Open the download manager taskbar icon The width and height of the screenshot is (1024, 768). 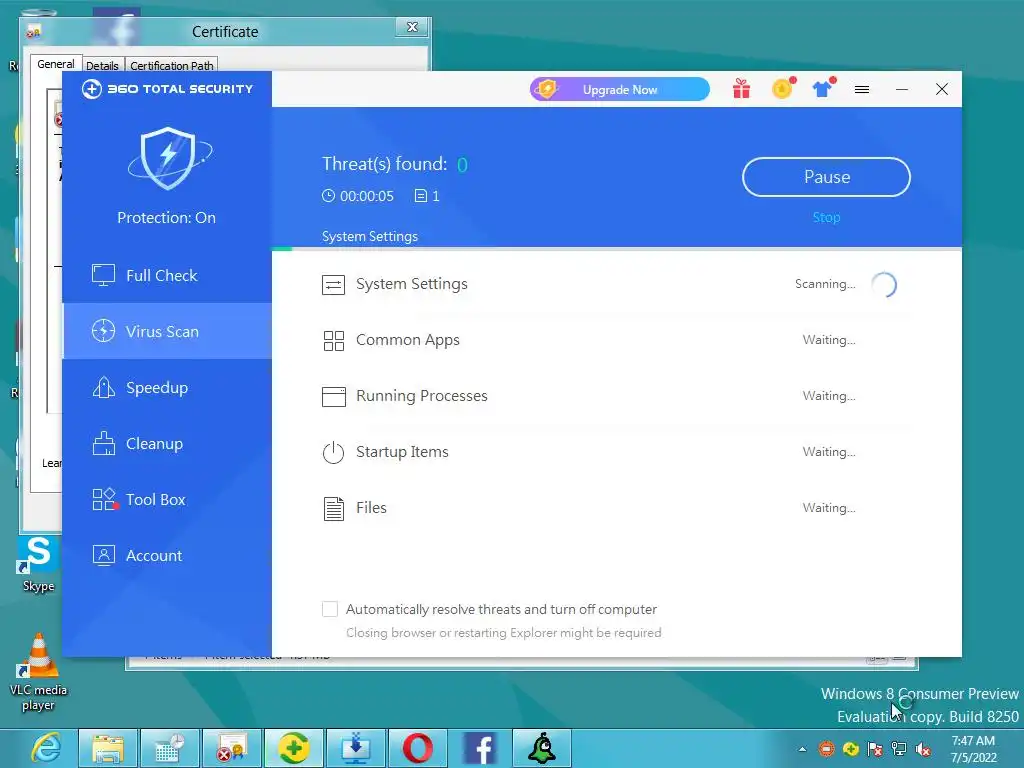click(355, 748)
